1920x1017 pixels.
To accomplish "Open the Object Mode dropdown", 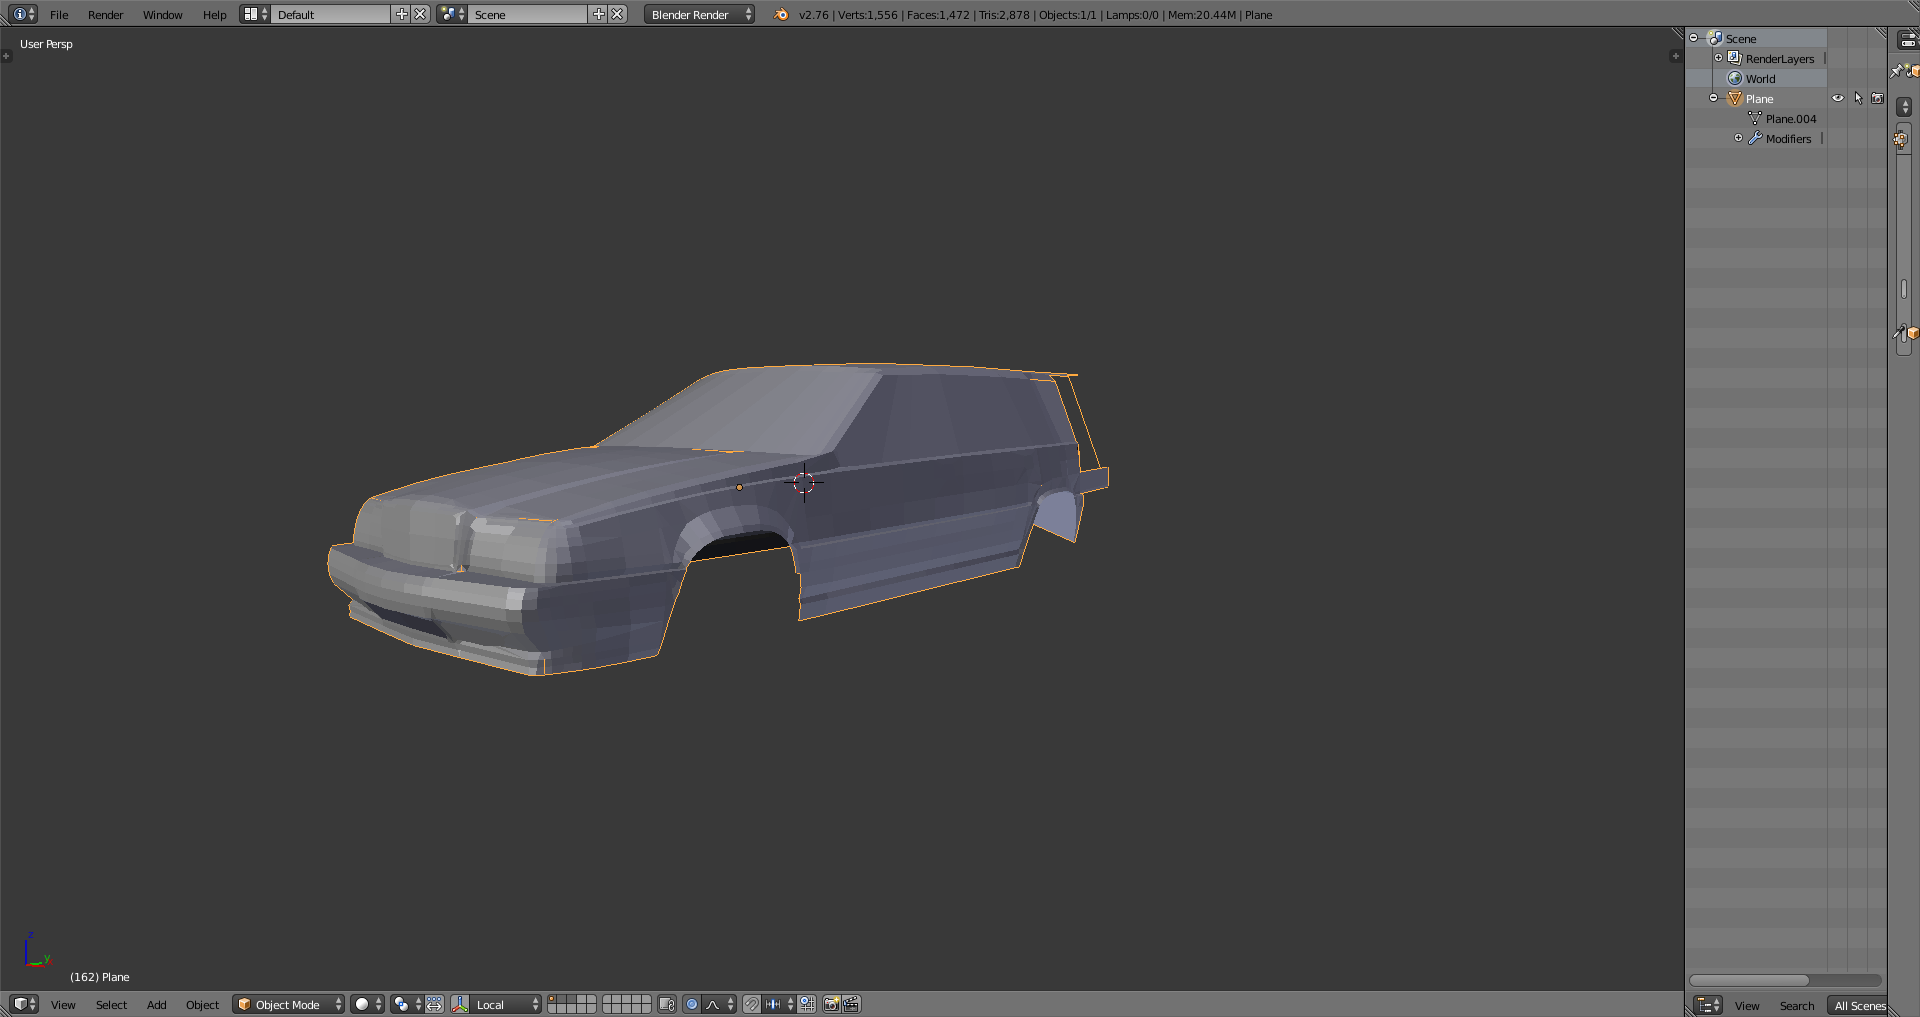I will (x=288, y=1004).
